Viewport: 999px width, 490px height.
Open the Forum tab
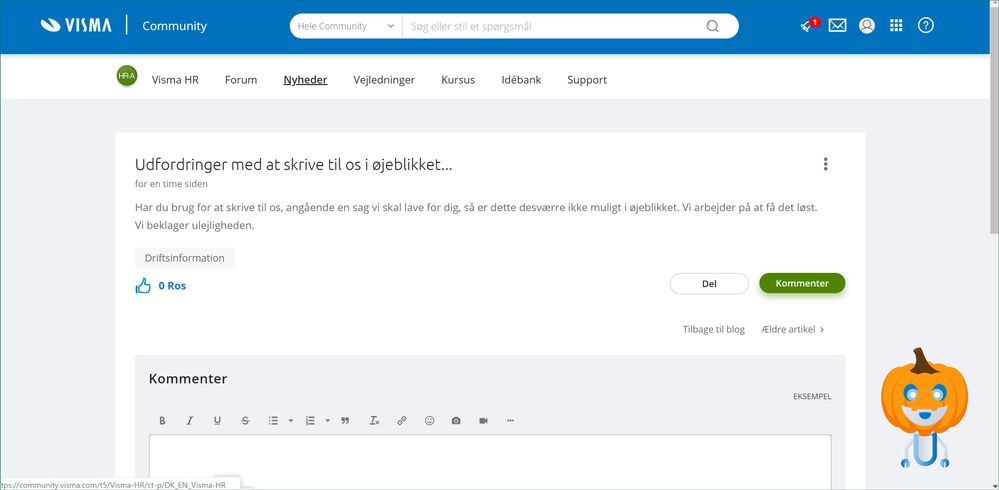(x=241, y=80)
